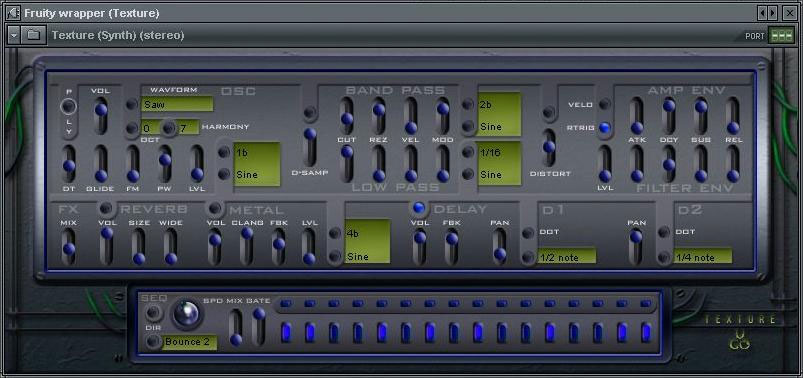Click the HARMONY value field showing 7

click(188, 128)
